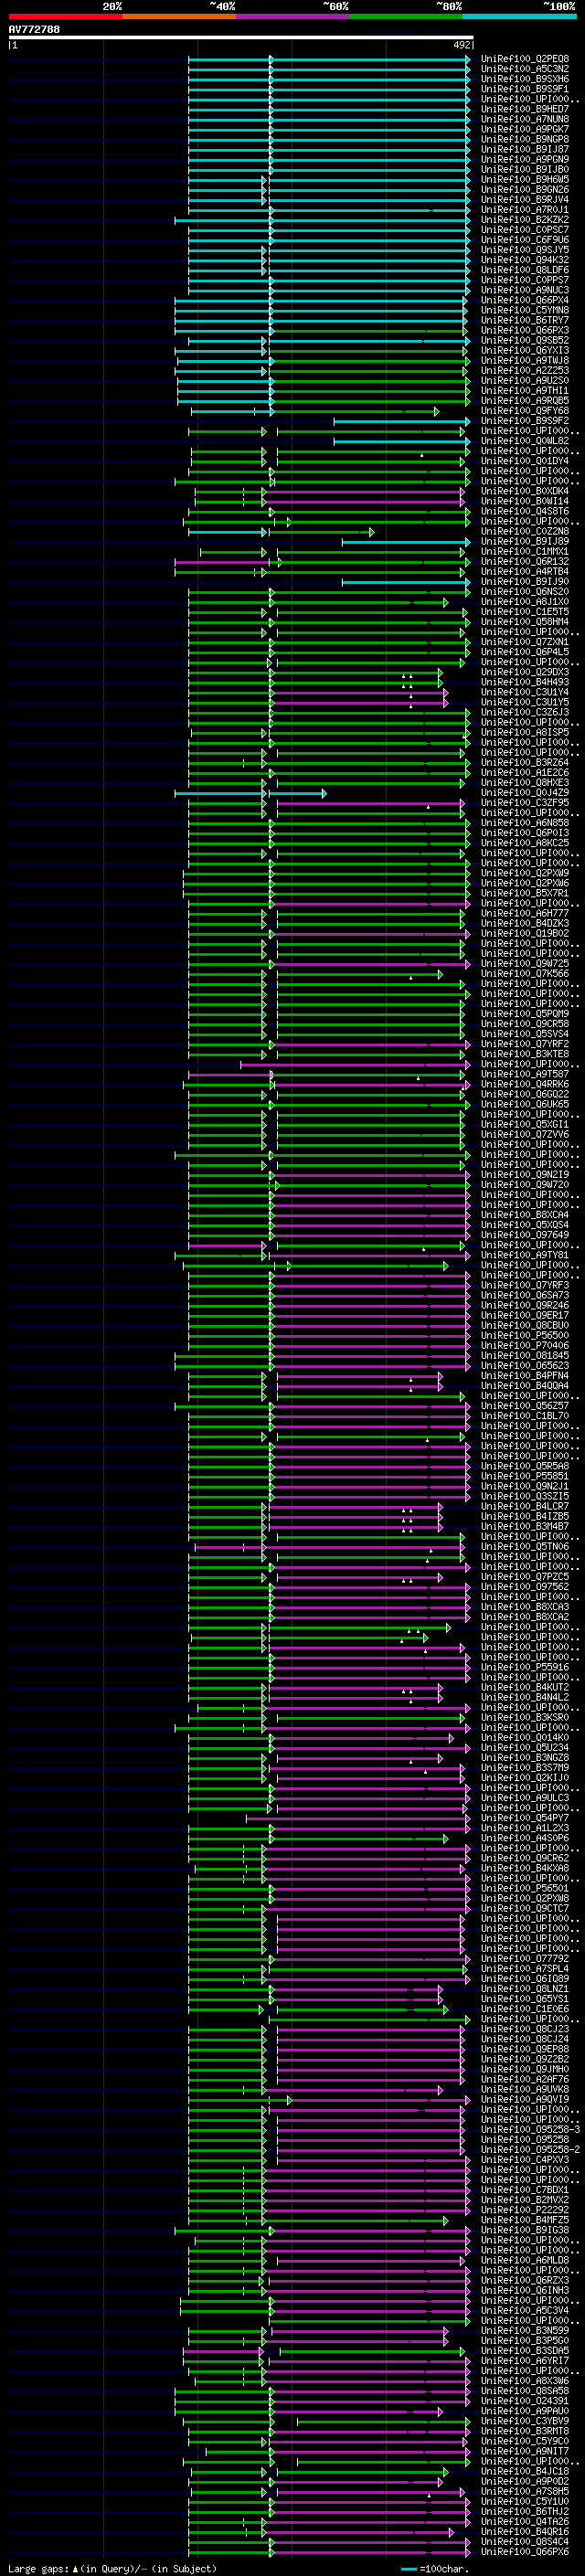
Task: Click the orange ~40% identity legend bar
Action: coord(179,16)
